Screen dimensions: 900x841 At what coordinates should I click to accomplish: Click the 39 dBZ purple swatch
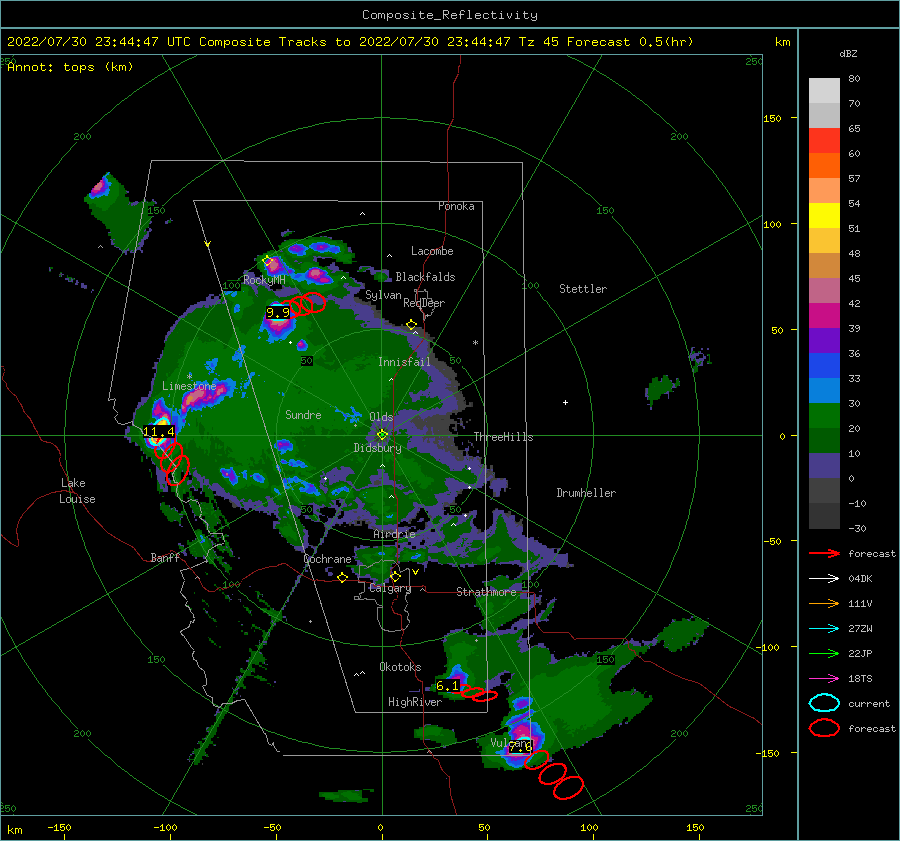coord(824,340)
